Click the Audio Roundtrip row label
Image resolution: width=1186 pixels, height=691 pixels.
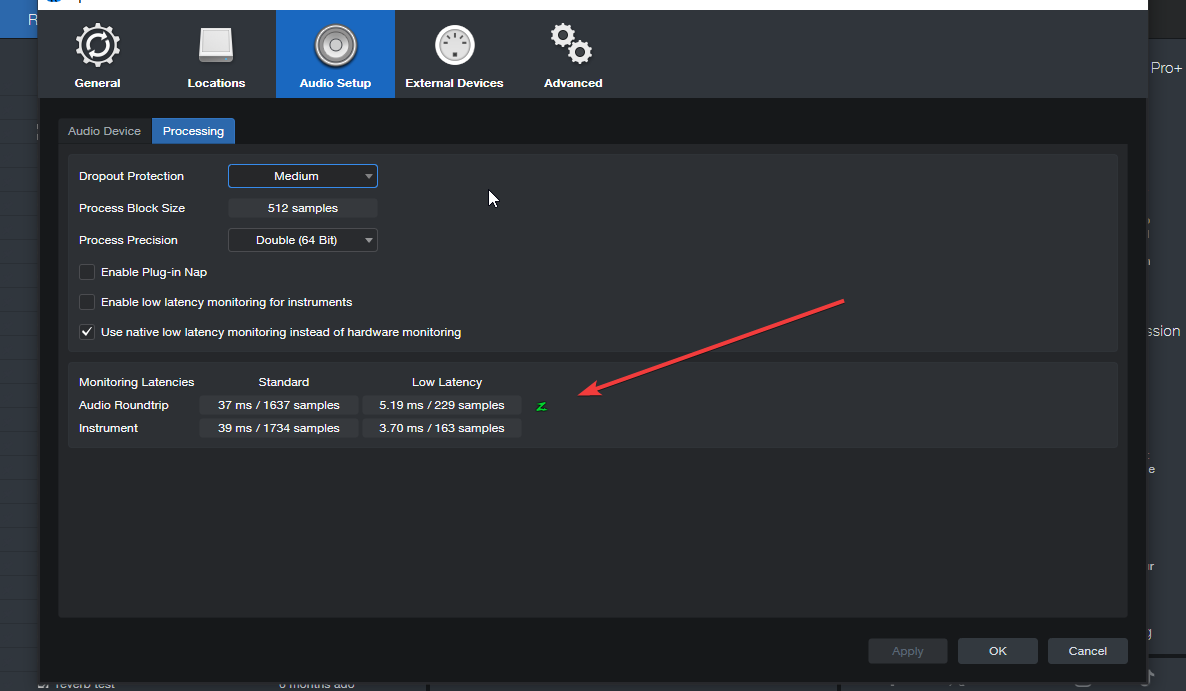[x=124, y=405]
